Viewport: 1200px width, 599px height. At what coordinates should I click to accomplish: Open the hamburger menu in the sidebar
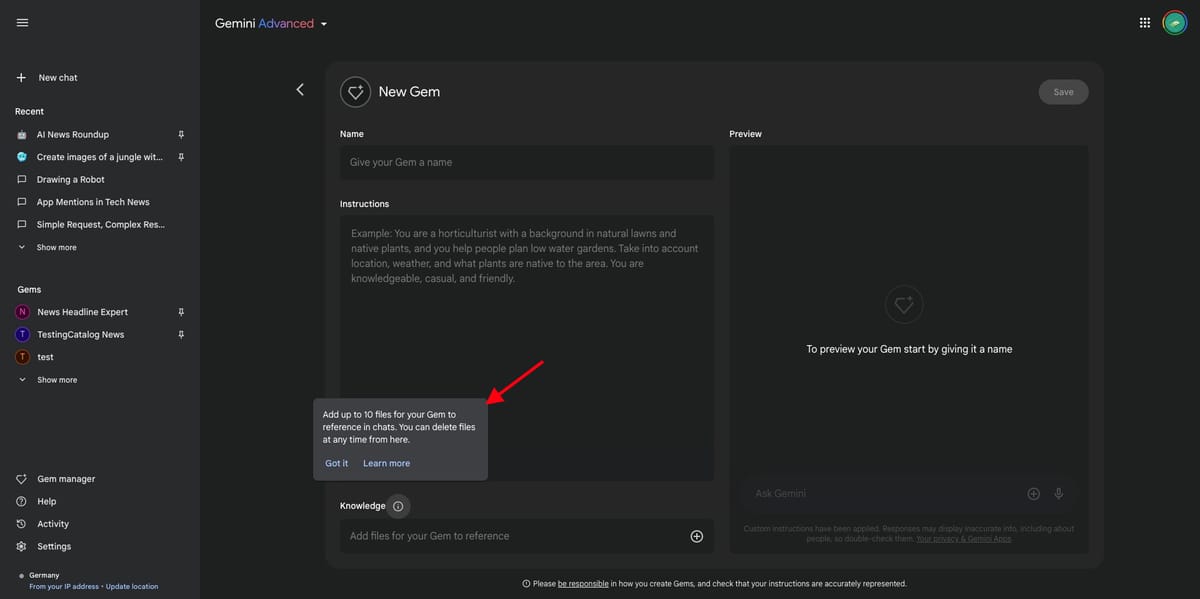coord(22,22)
